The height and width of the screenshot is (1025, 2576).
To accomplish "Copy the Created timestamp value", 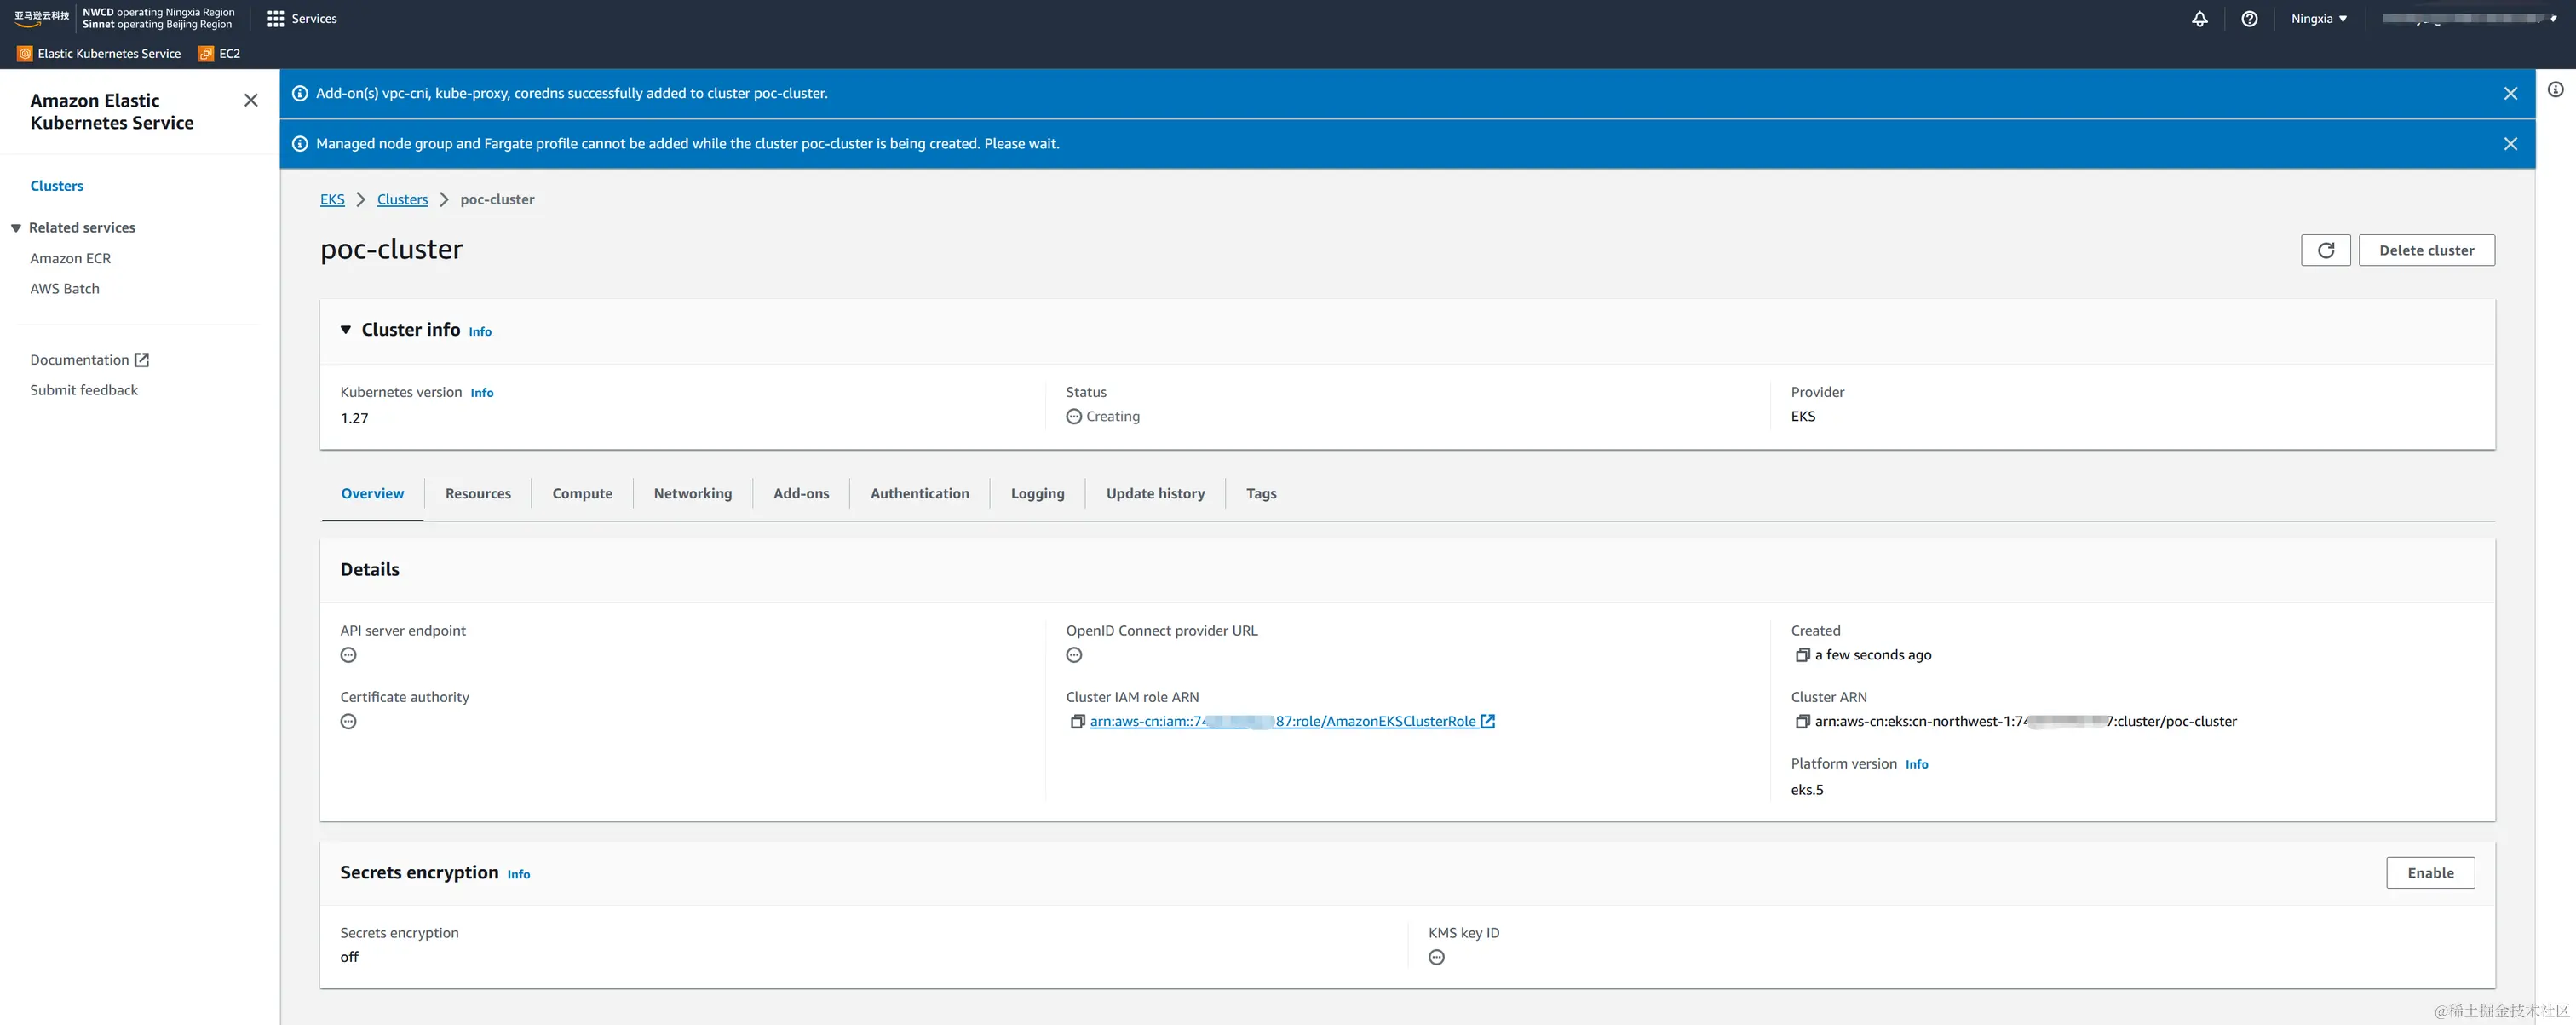I will (1802, 655).
